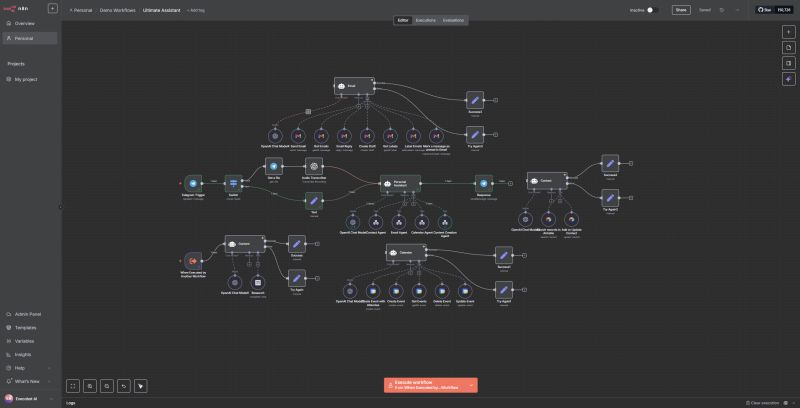Select the Email Reply Gmail tool node
The height and width of the screenshot is (408, 800).
[x=344, y=136]
